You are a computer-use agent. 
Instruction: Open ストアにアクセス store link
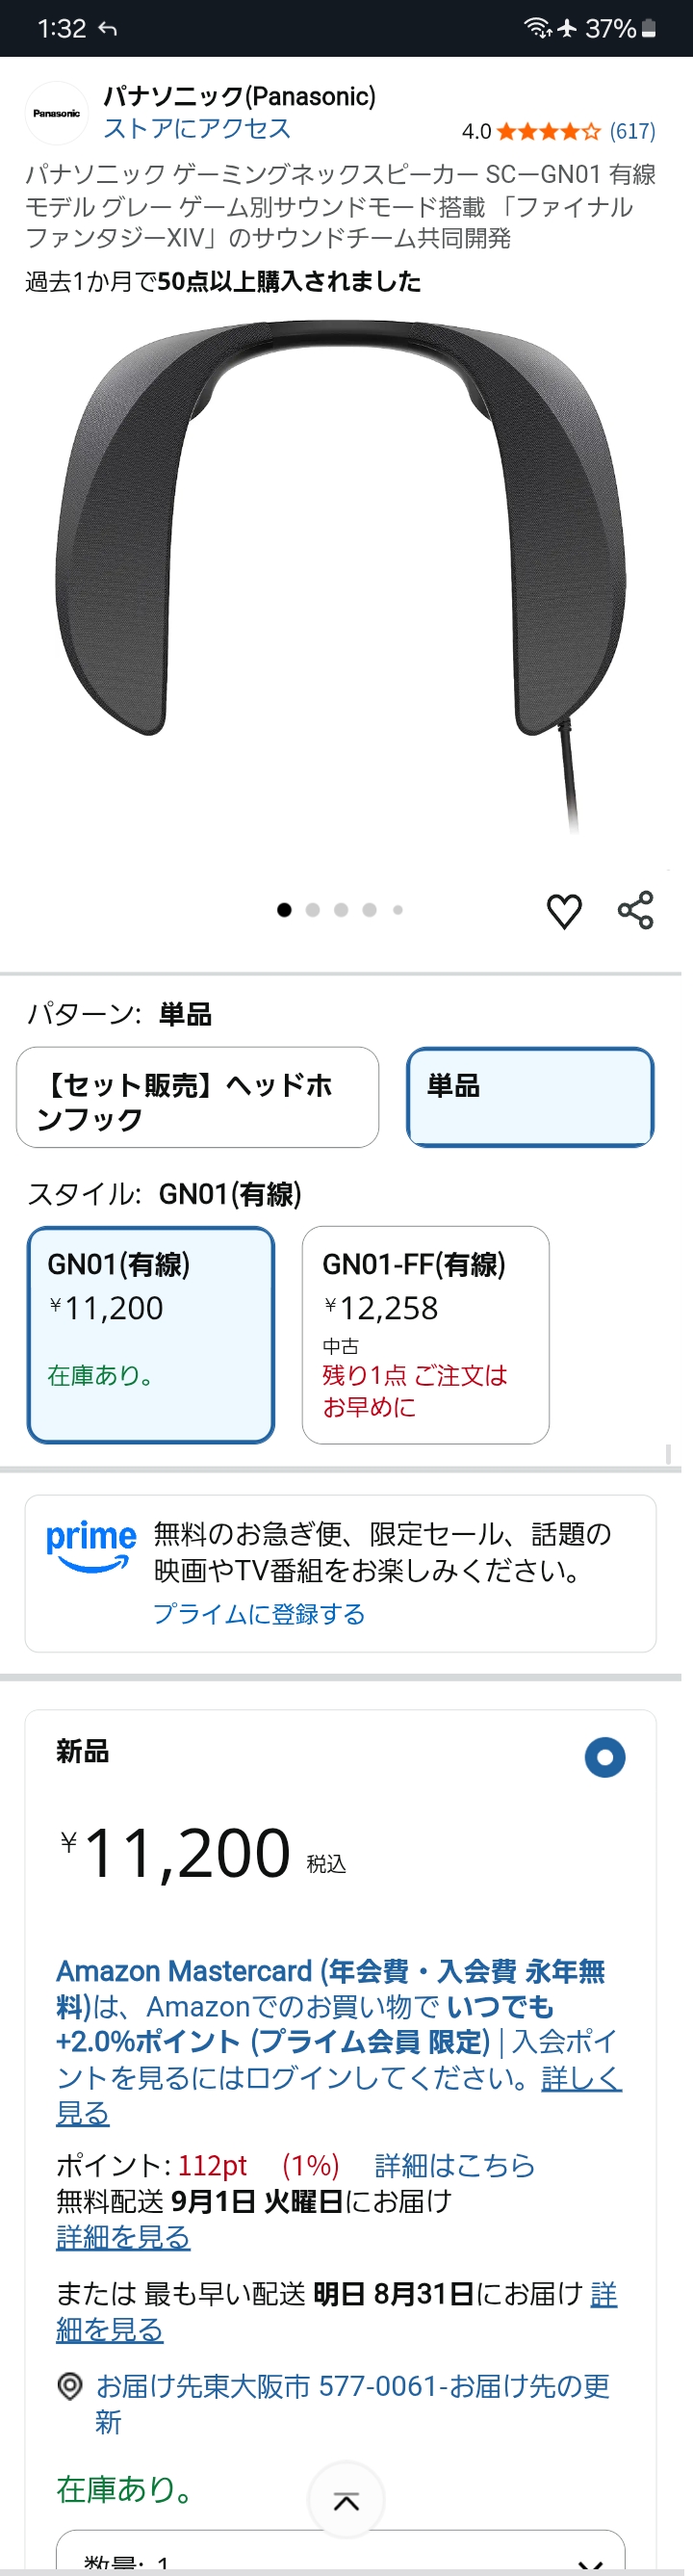point(197,129)
